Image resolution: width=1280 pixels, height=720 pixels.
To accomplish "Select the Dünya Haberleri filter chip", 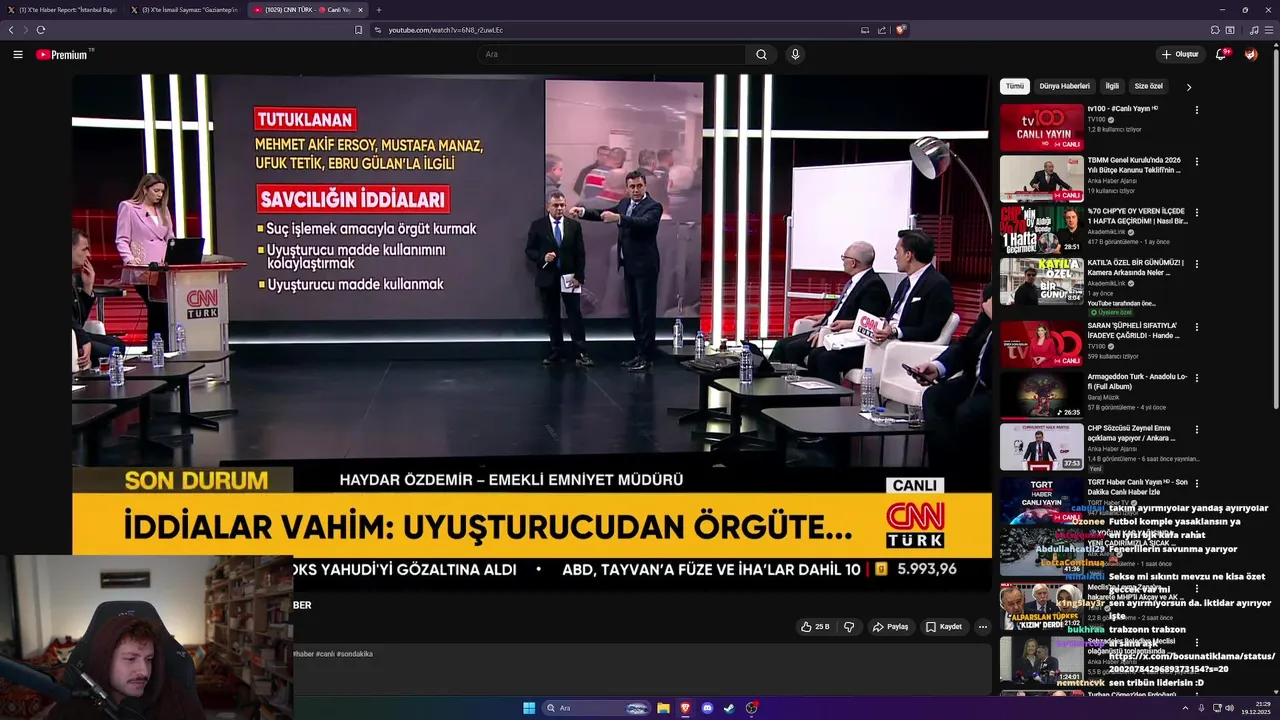I will [x=1064, y=87].
